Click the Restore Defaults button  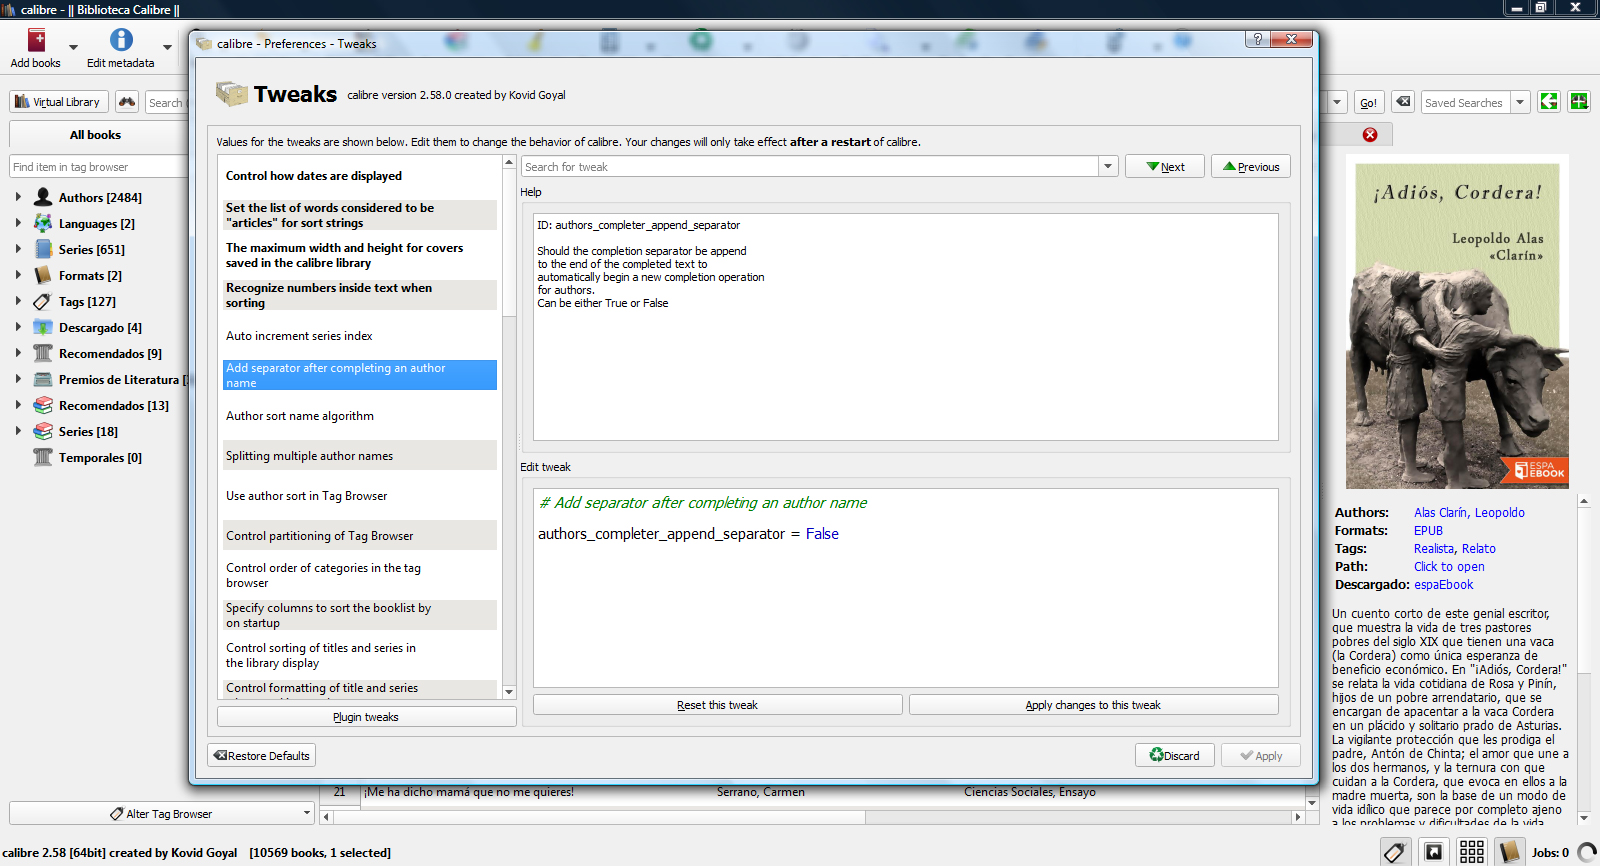[262, 755]
